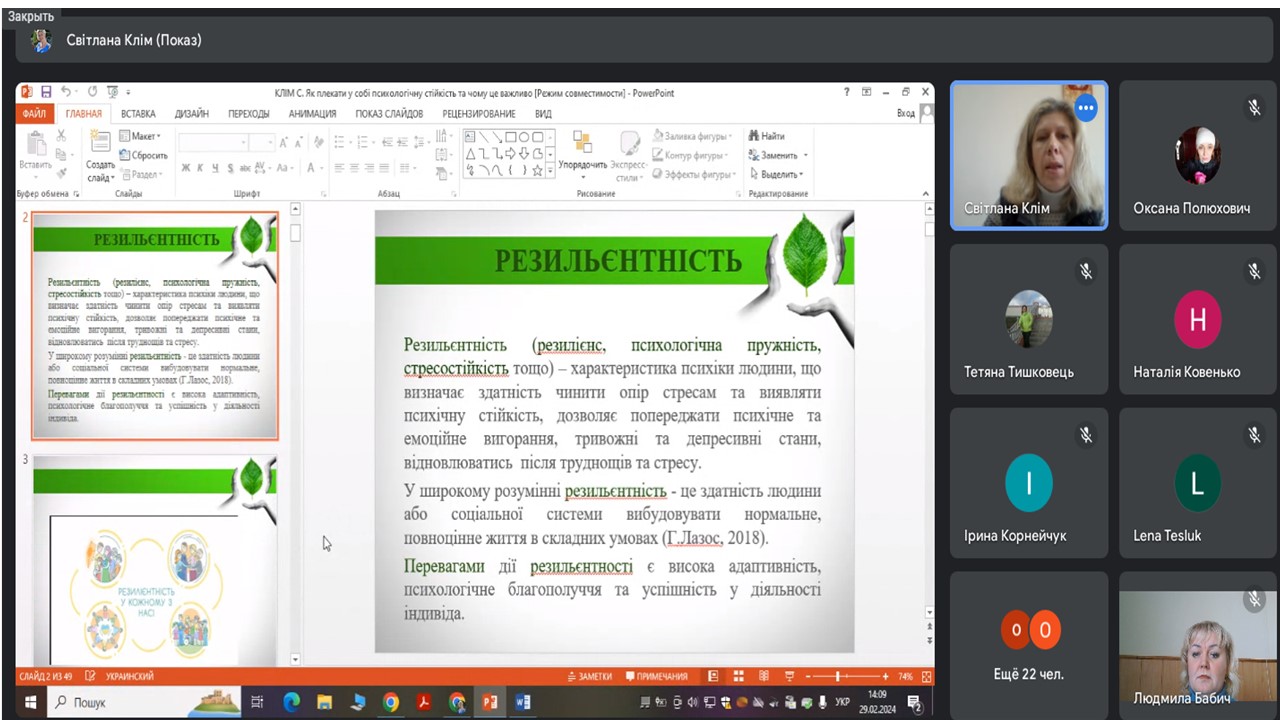This screenshot has height=720, width=1280.
Task: Open the Layout (Макет) dropdown
Action: 142,136
